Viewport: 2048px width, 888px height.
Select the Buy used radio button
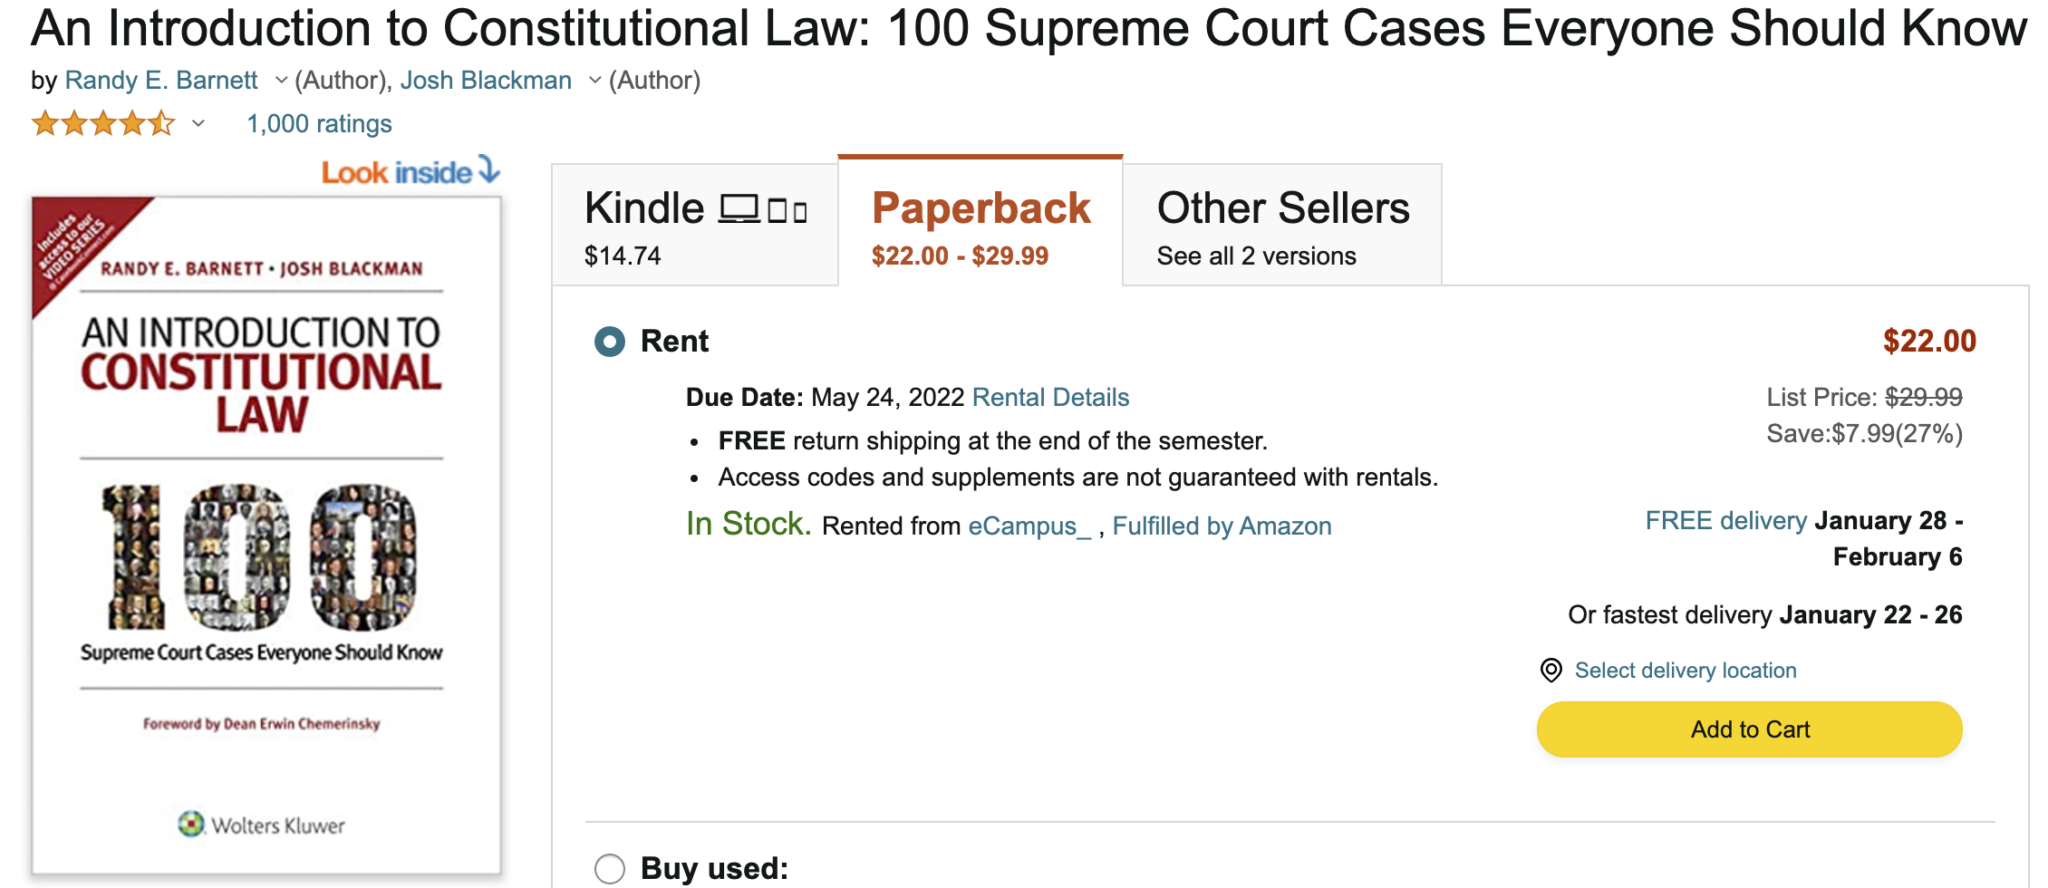pyautogui.click(x=609, y=868)
